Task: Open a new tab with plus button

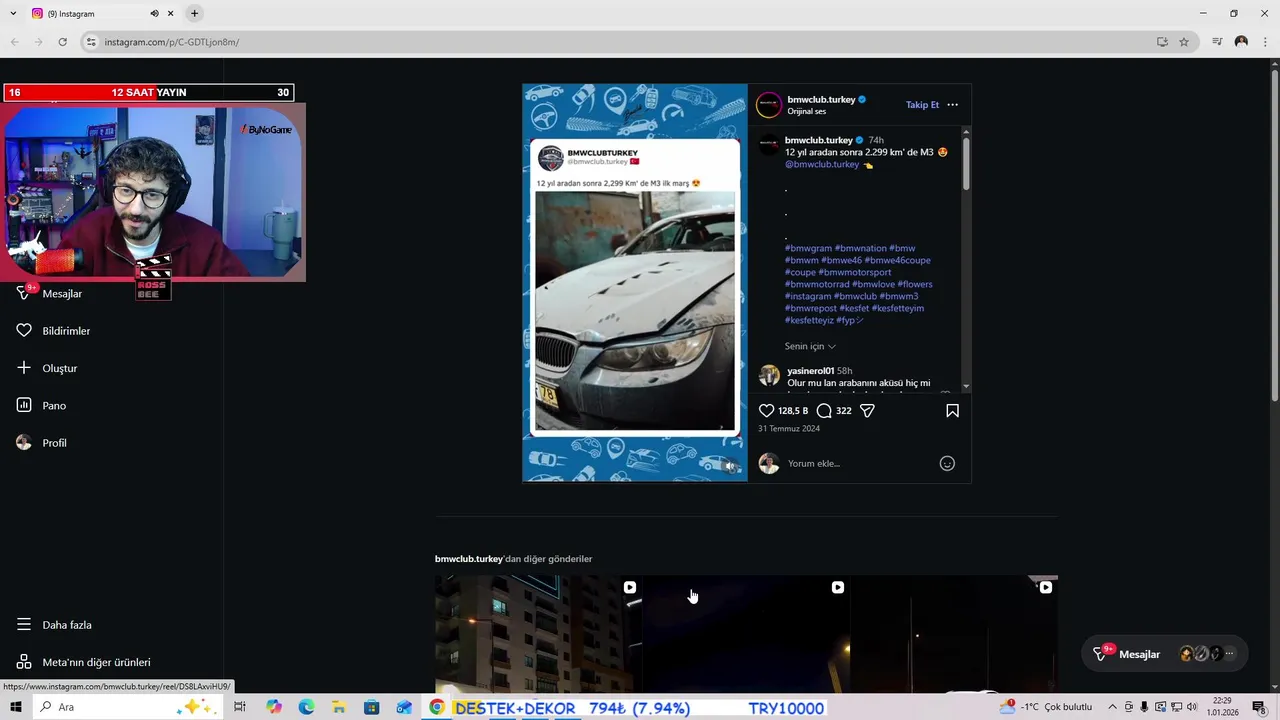Action: pos(194,14)
